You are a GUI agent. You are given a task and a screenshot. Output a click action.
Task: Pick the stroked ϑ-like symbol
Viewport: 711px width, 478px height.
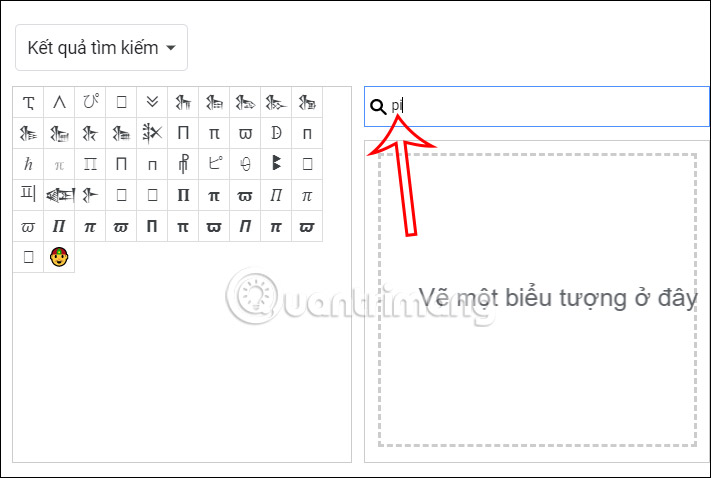245,164
